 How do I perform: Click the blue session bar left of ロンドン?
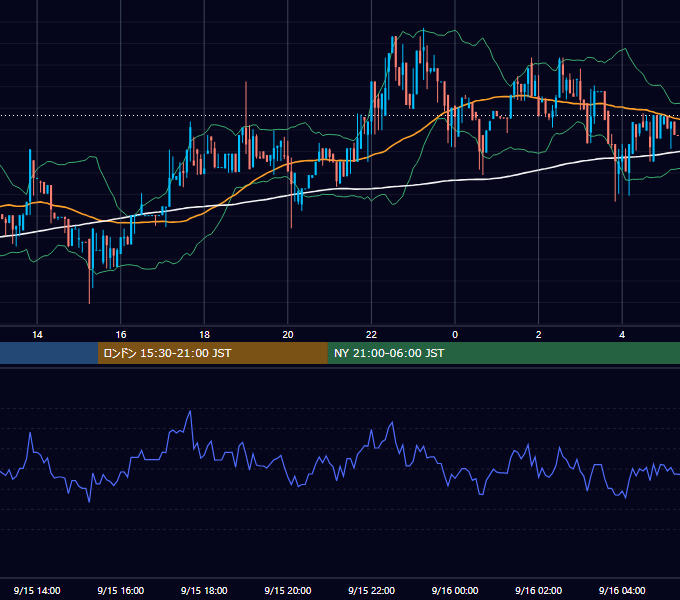pos(49,353)
